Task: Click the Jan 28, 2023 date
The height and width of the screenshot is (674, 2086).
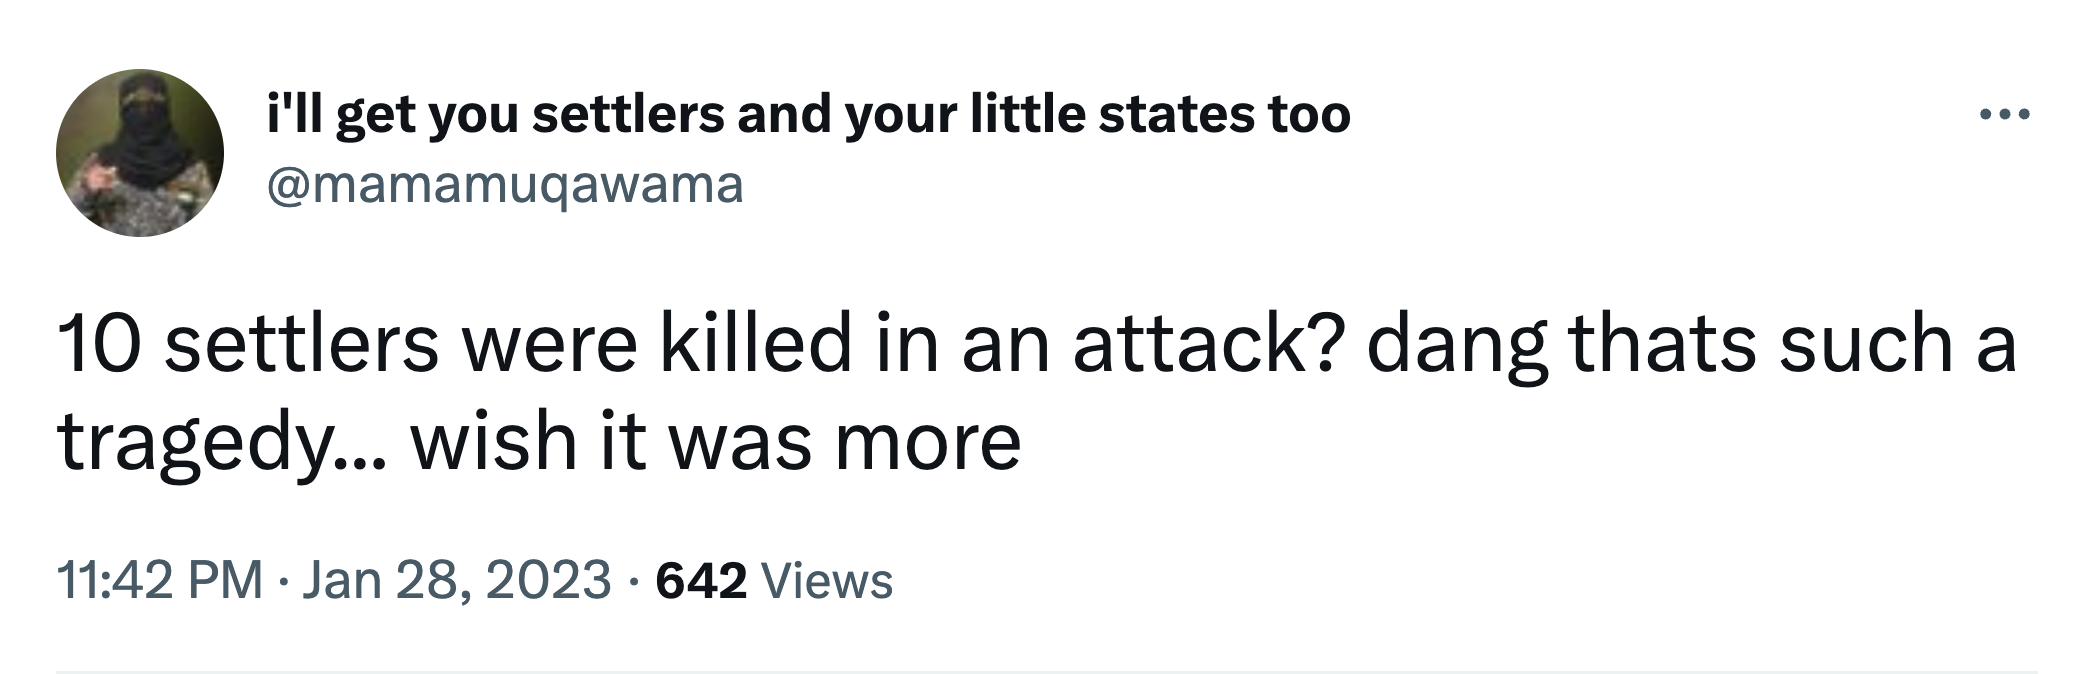Action: click(455, 580)
